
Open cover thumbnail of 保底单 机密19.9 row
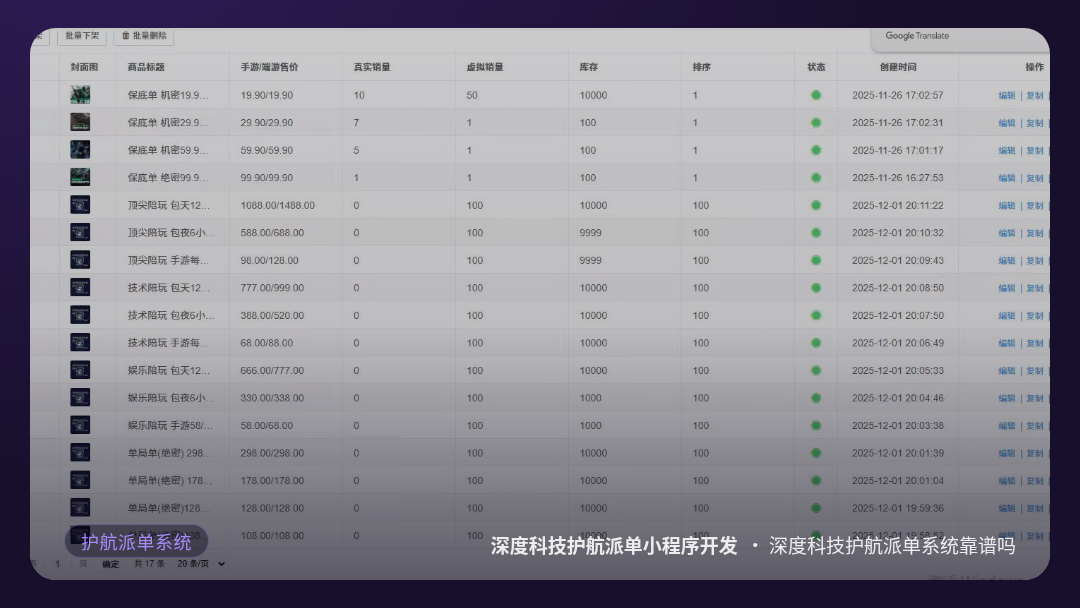click(x=80, y=95)
